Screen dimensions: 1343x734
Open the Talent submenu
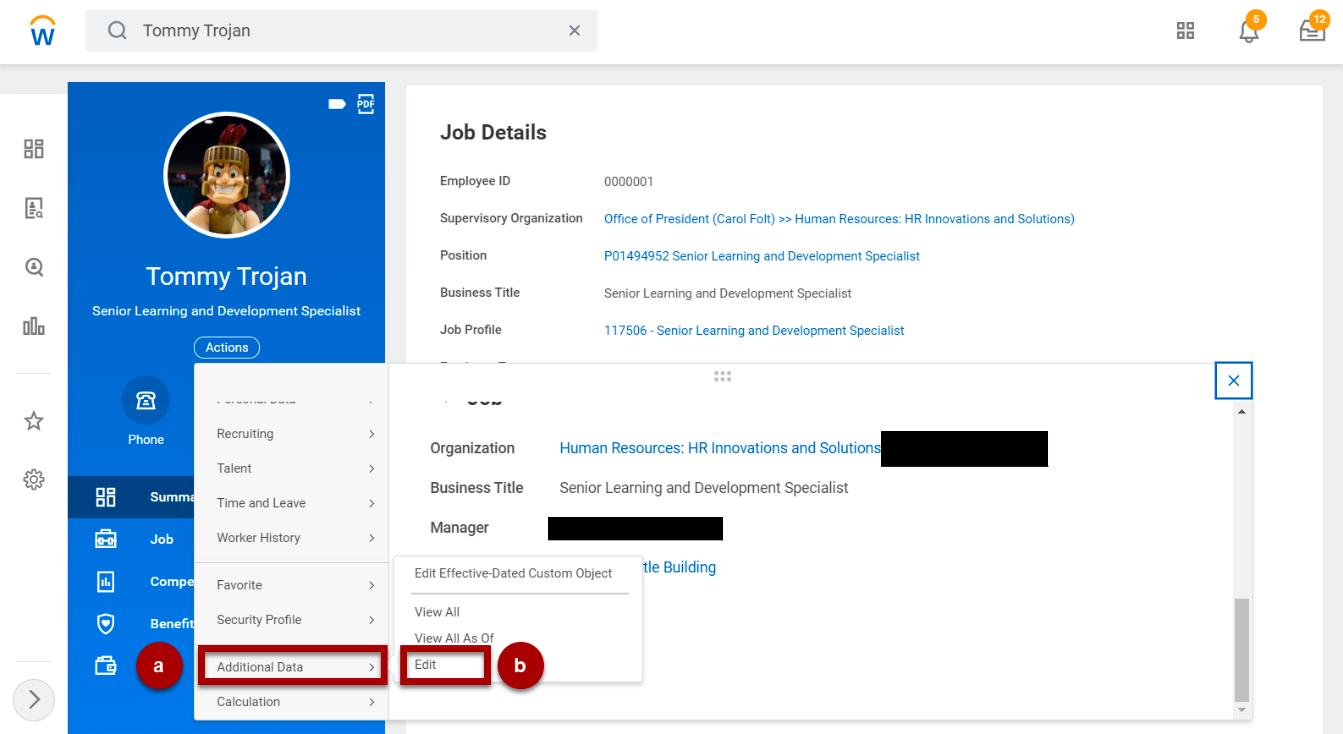coord(290,468)
